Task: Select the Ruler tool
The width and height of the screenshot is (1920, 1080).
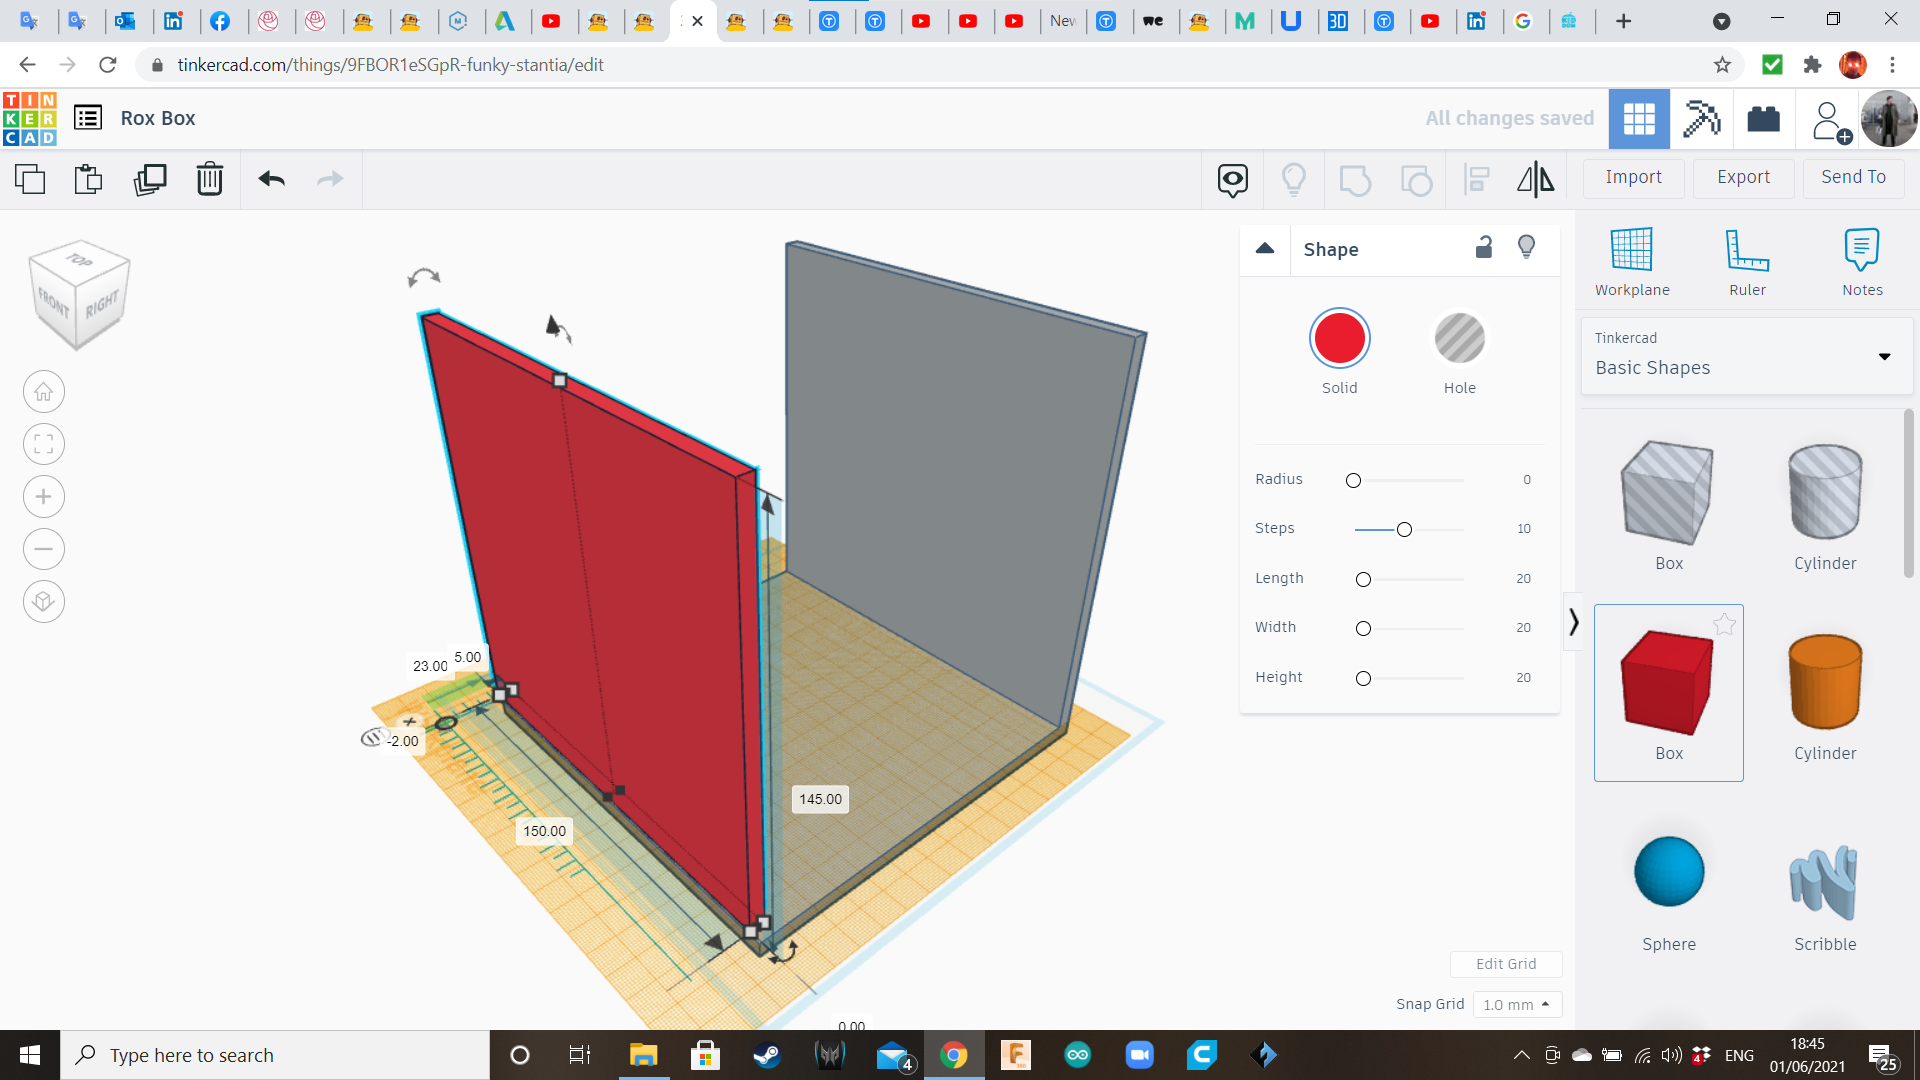Action: point(1749,260)
